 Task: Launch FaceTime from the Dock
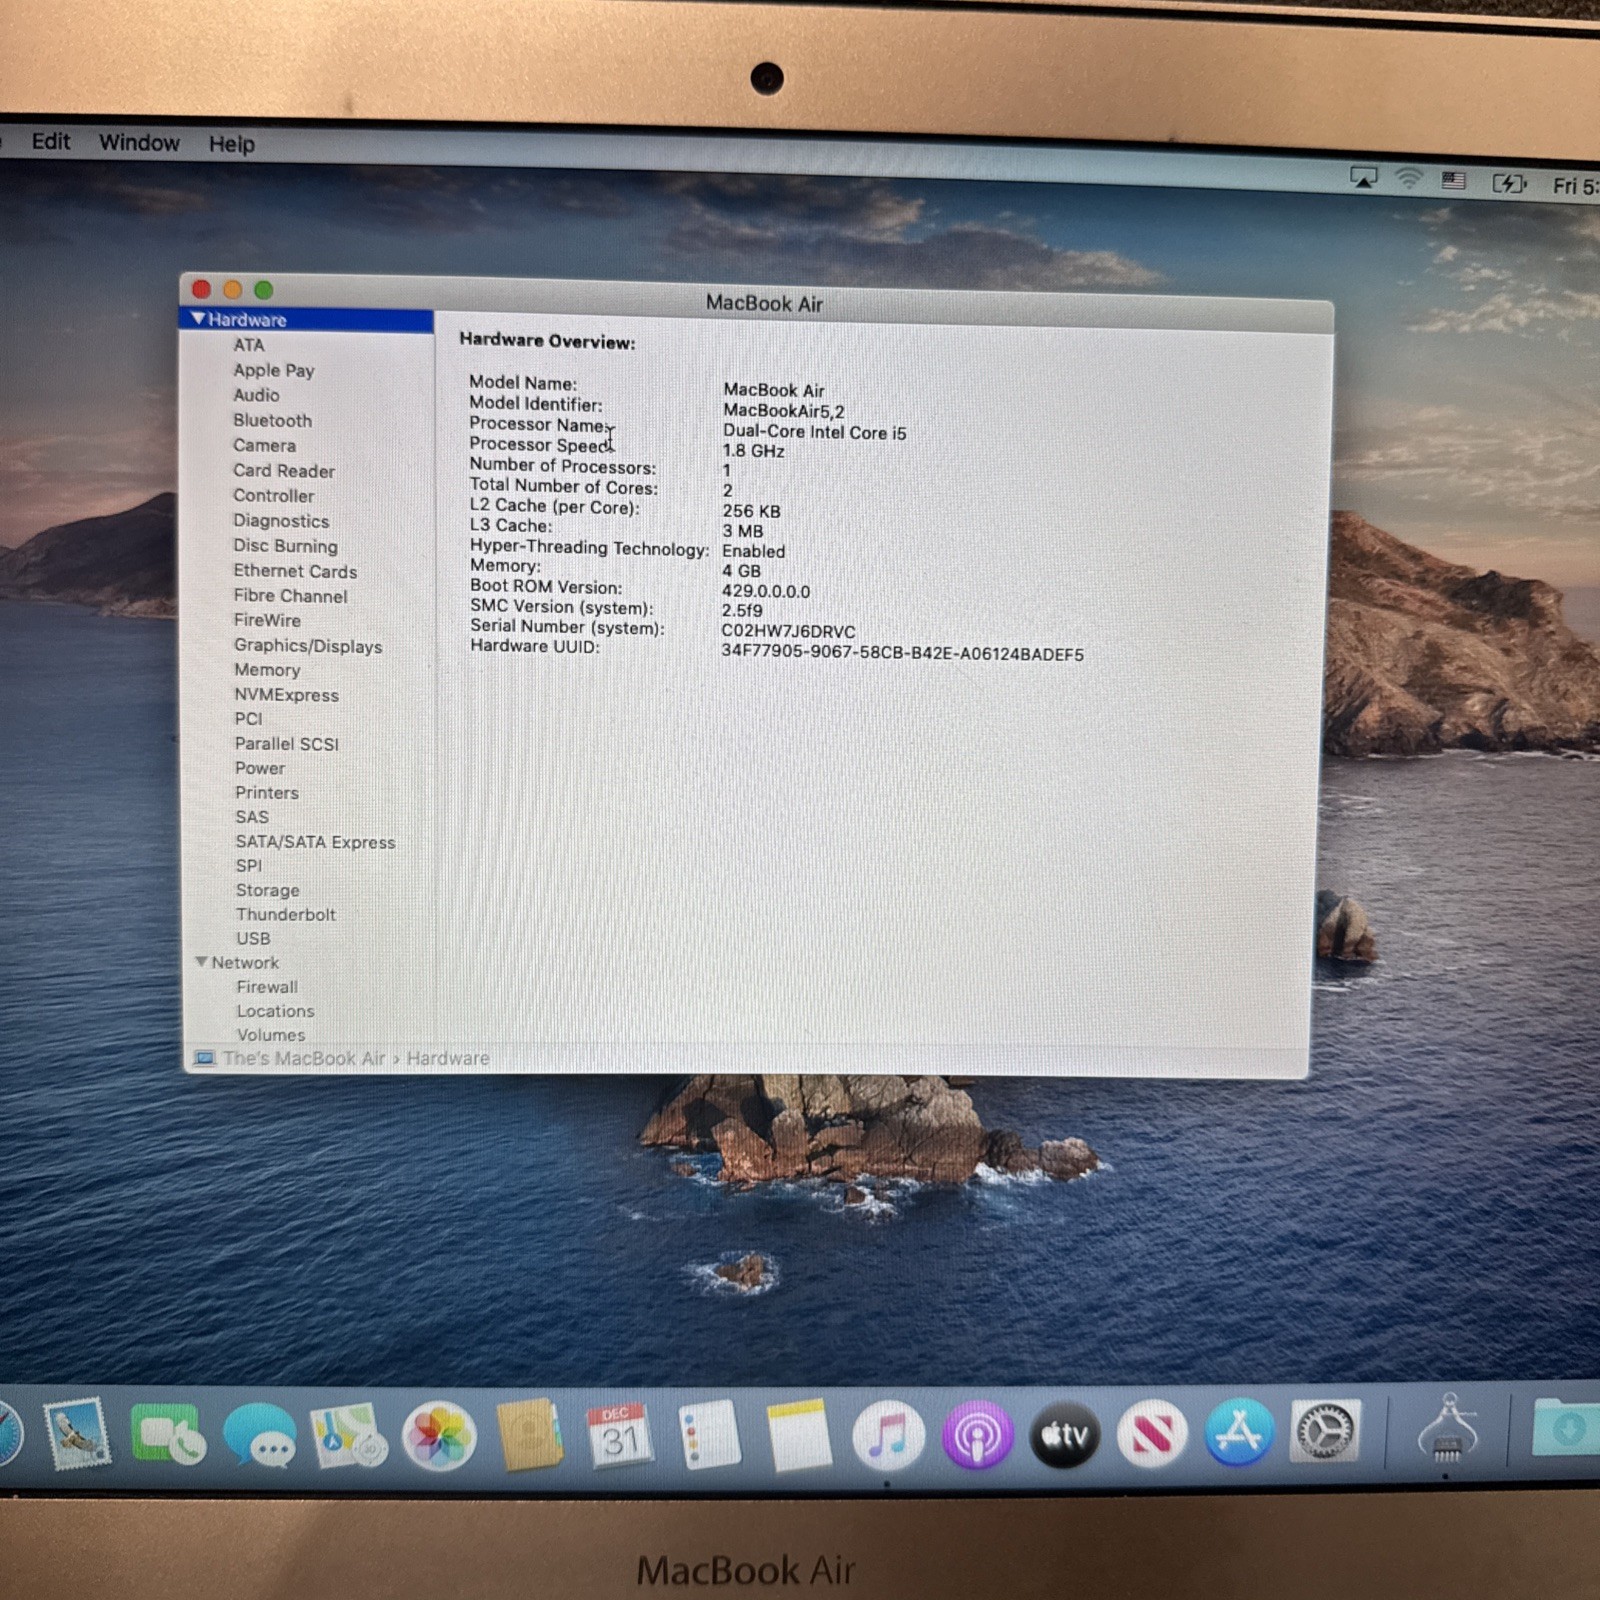167,1435
